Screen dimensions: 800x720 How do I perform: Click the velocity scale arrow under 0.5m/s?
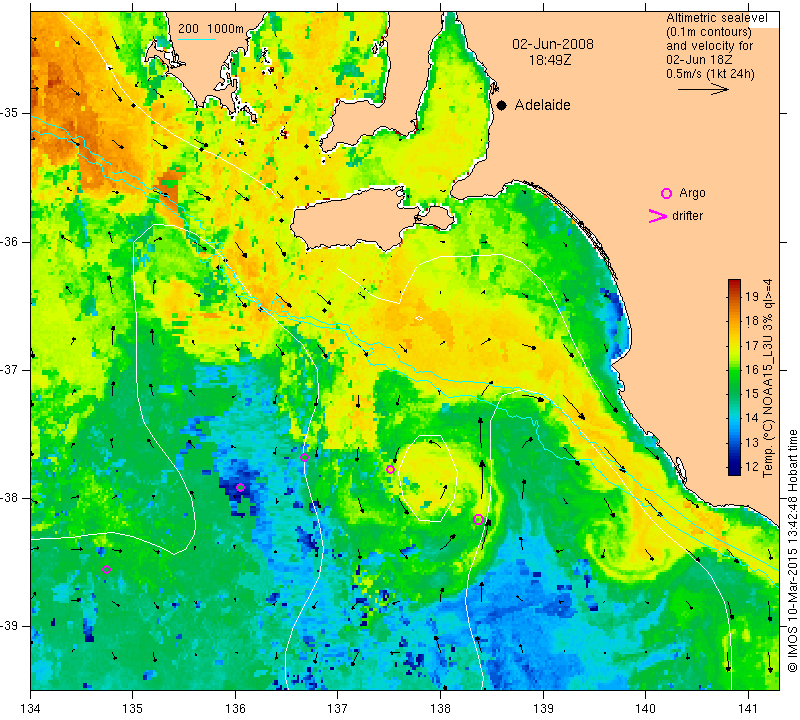pyautogui.click(x=703, y=89)
